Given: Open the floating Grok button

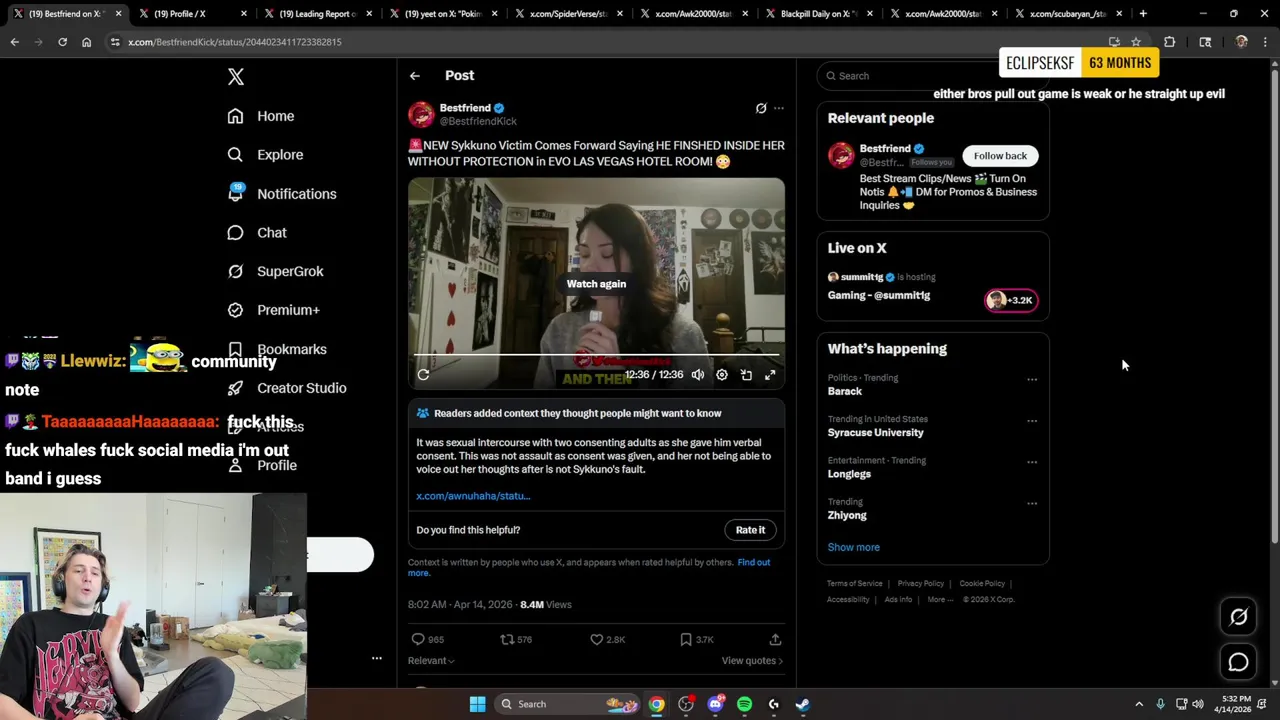Looking at the screenshot, I should tap(1238, 617).
